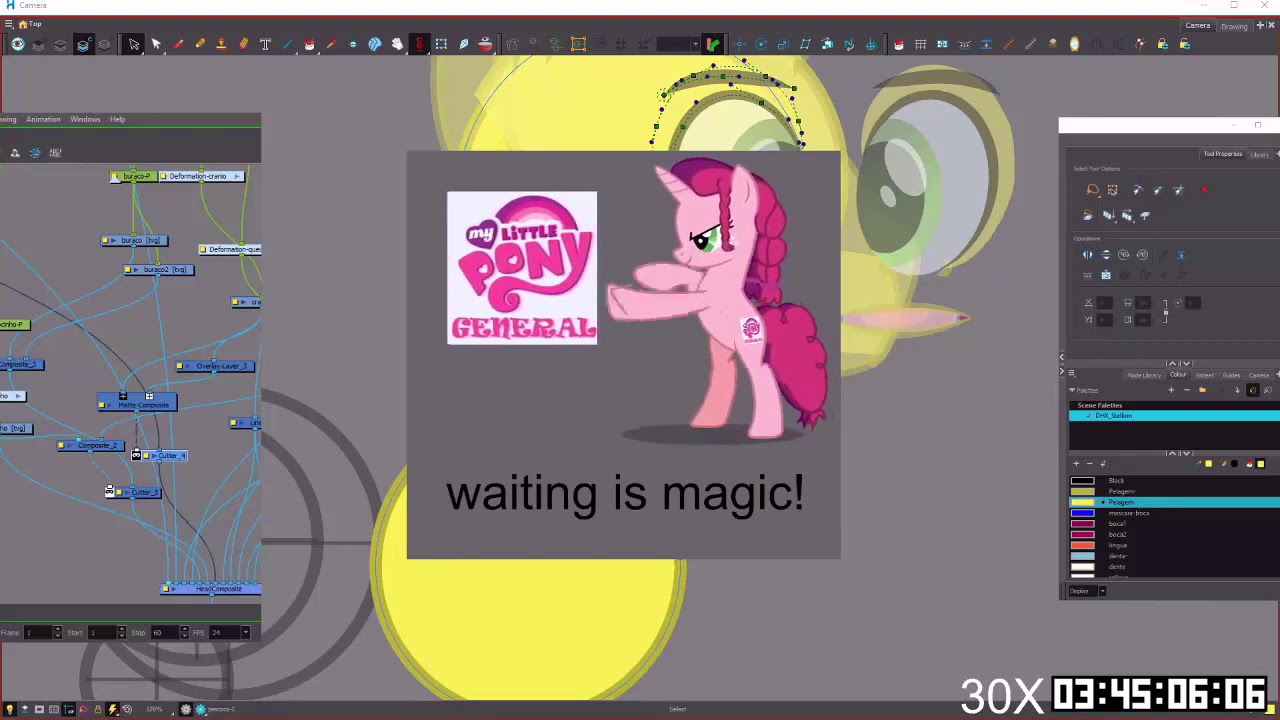
Task: Select the Transform tool in toolbar
Action: [x=134, y=44]
